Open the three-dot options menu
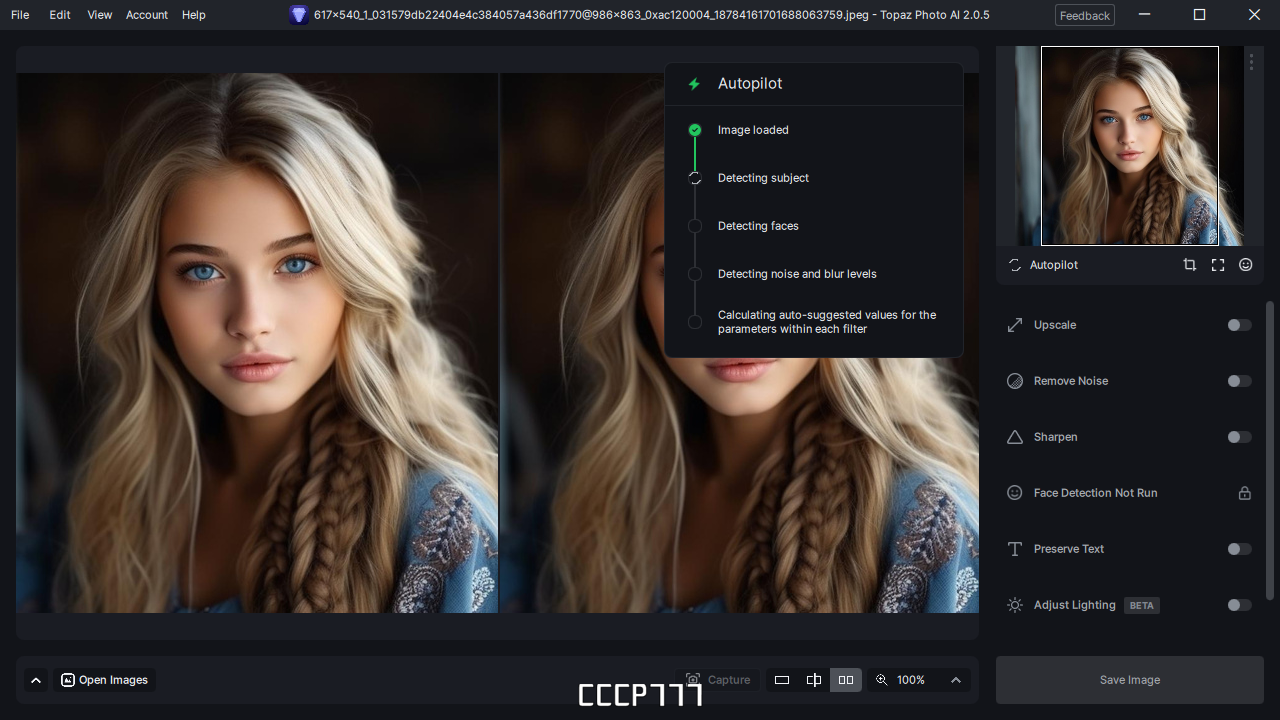The width and height of the screenshot is (1280, 720). coord(1251,62)
